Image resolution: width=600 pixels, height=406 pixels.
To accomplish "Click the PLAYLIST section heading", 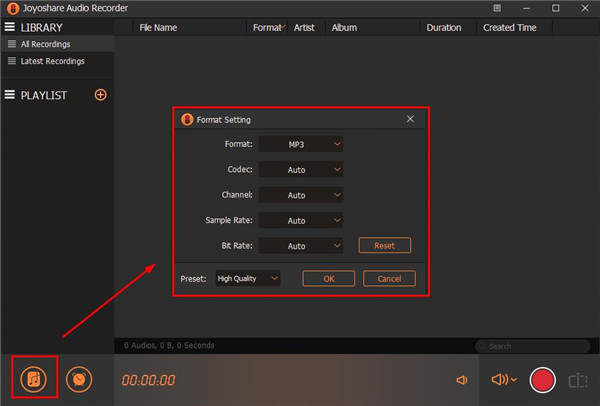I will coord(44,95).
